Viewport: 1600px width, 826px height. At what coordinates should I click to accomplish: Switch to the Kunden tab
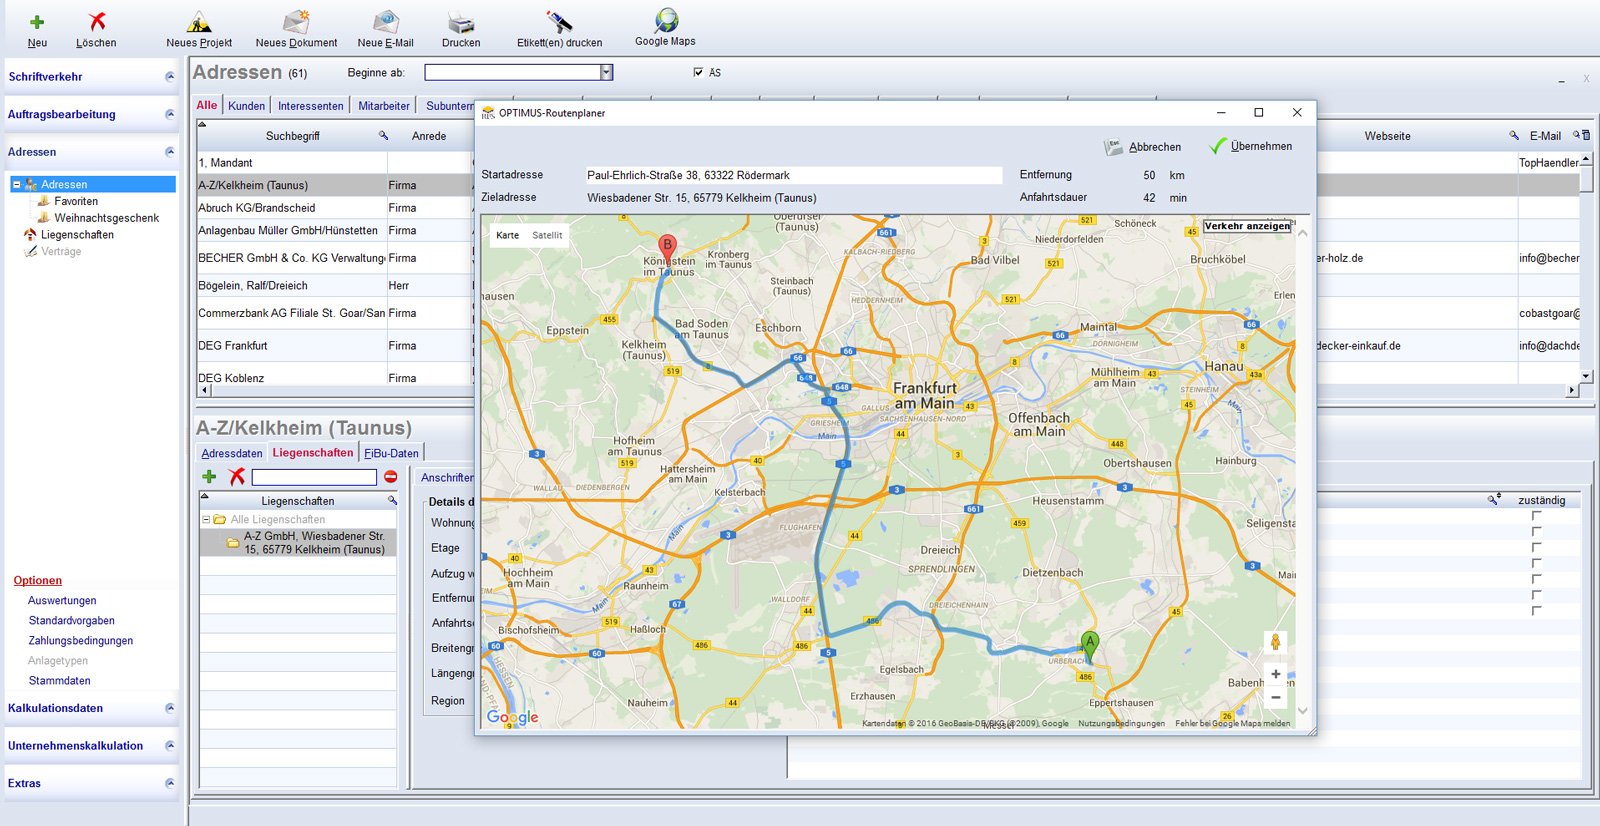point(246,106)
